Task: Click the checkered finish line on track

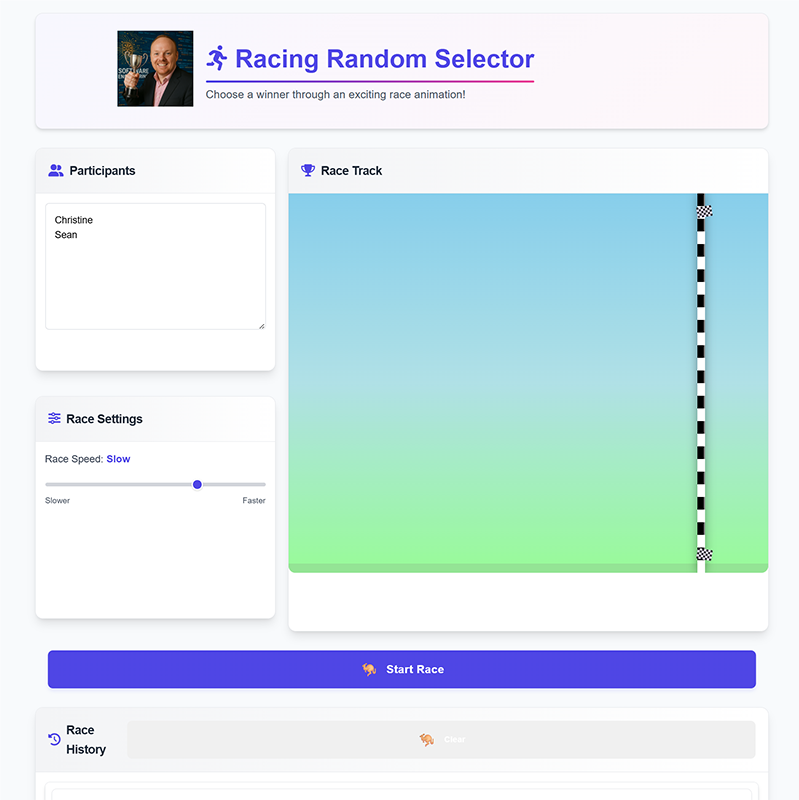Action: coord(701,383)
